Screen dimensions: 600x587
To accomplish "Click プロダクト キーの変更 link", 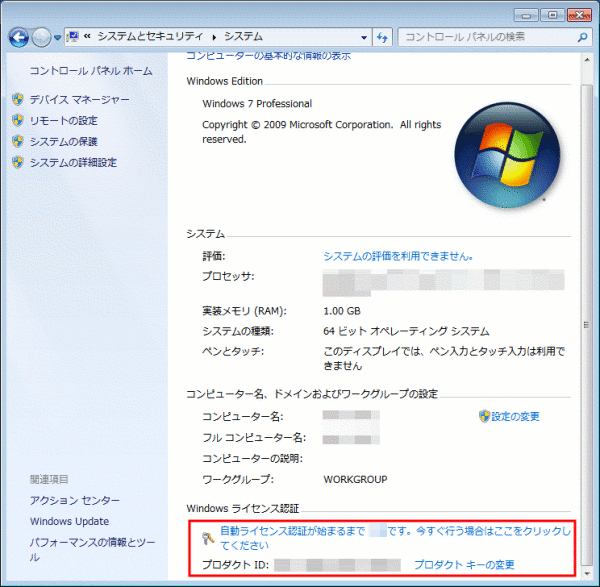I will (x=464, y=565).
